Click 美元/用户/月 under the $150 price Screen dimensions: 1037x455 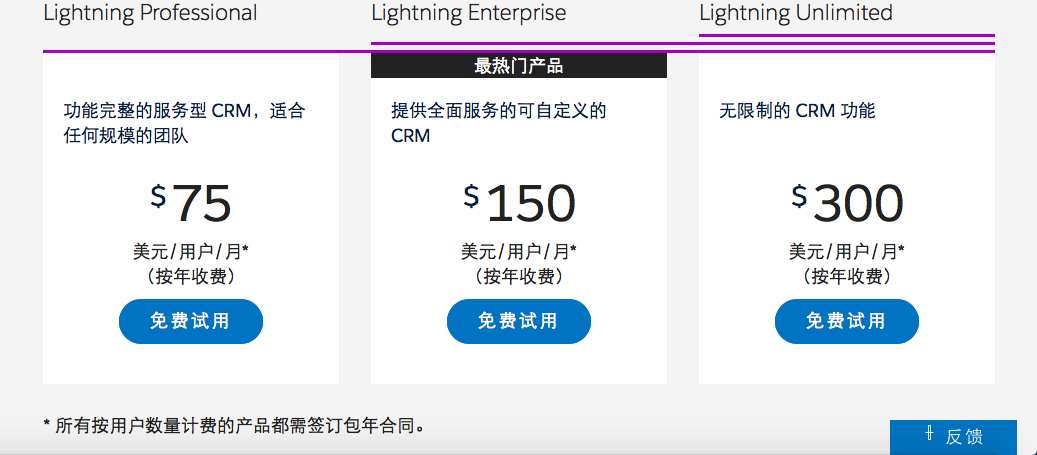(519, 252)
